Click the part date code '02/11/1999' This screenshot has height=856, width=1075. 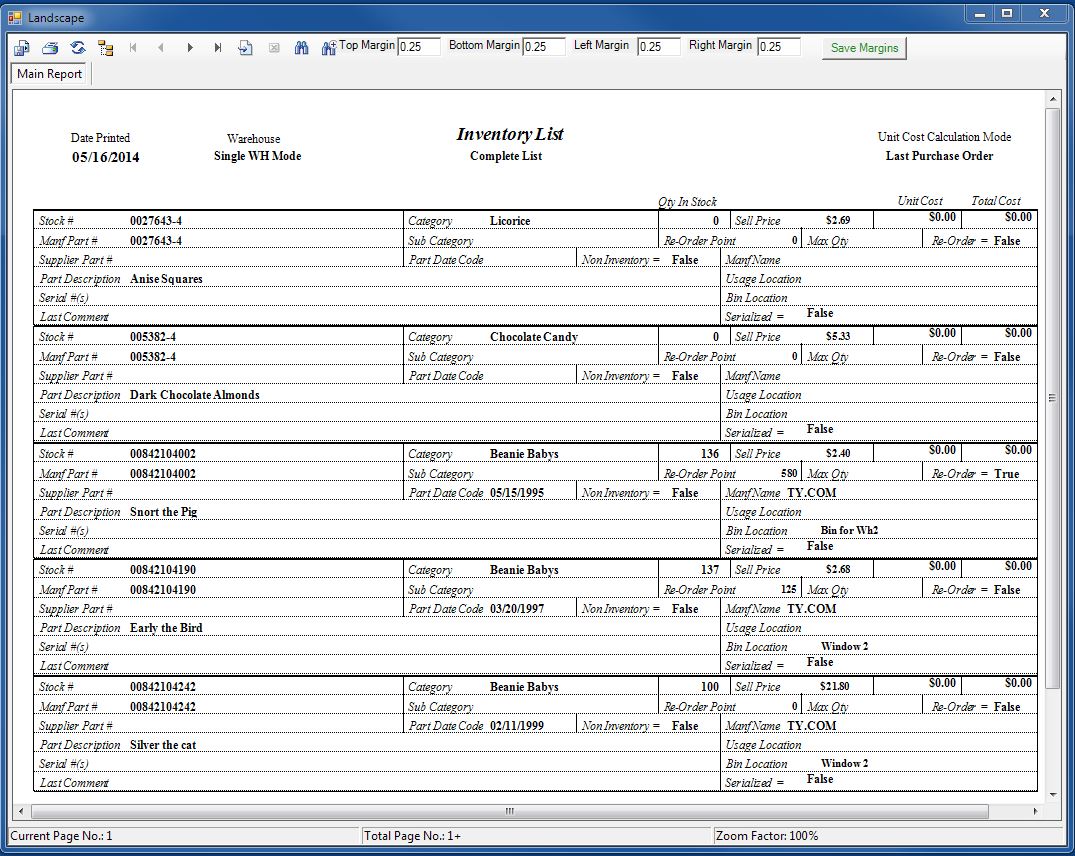click(517, 726)
